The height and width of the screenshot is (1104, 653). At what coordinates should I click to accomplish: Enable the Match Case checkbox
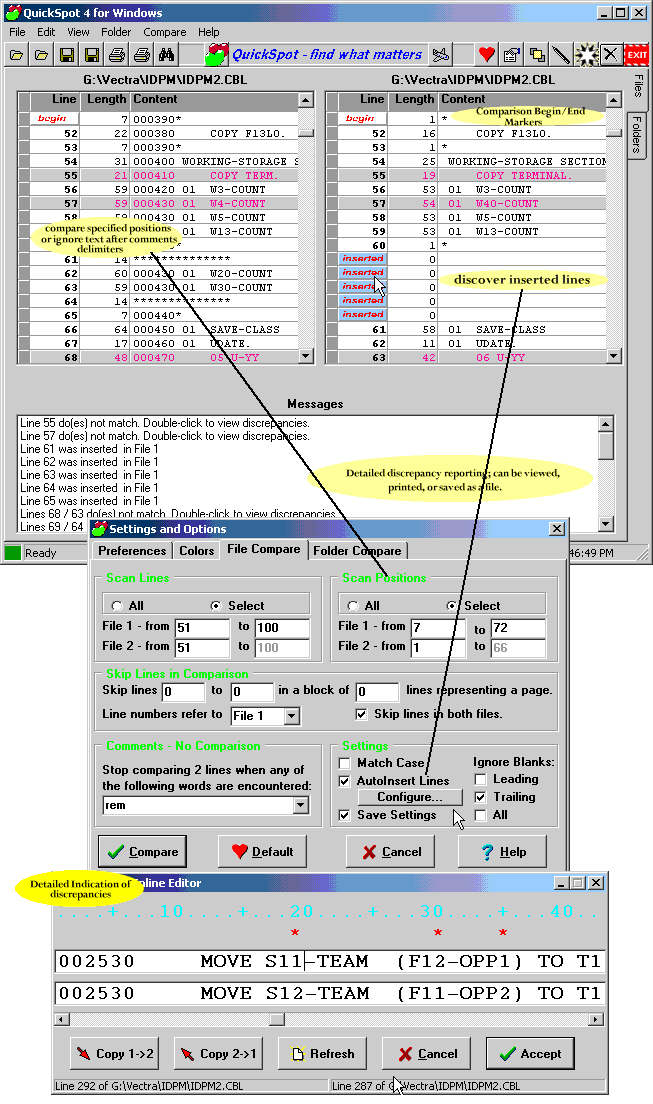click(x=345, y=763)
